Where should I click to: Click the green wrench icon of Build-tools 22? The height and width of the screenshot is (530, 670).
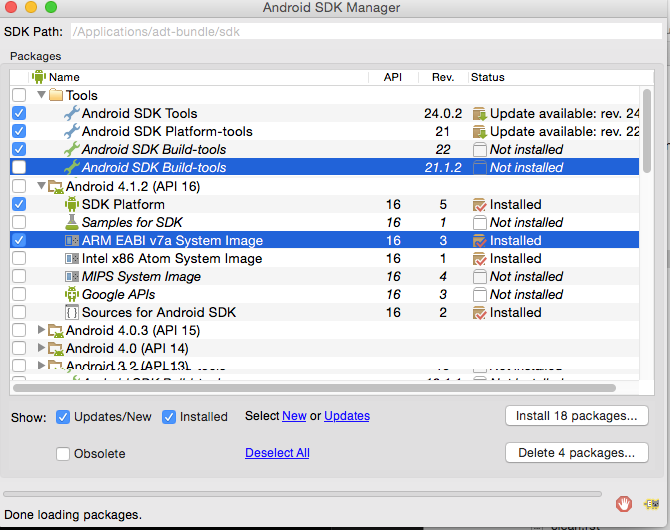tap(72, 149)
